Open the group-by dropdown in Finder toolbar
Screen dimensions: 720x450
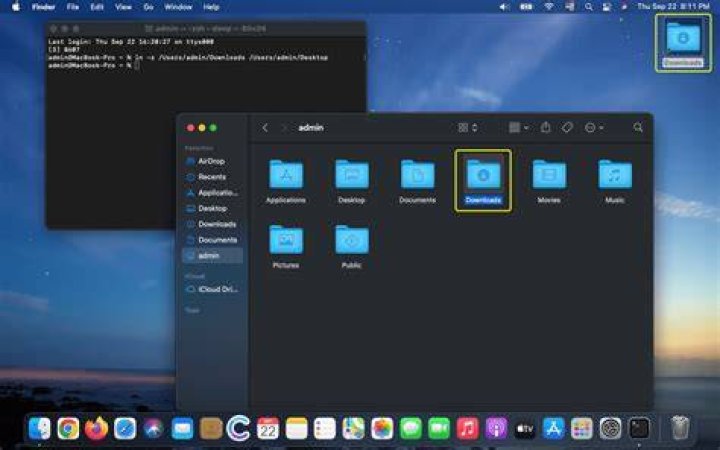click(518, 128)
